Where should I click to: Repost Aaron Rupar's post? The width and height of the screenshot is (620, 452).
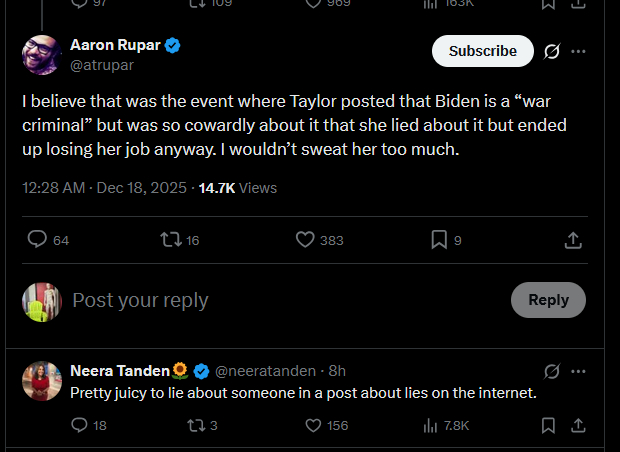pyautogui.click(x=169, y=240)
